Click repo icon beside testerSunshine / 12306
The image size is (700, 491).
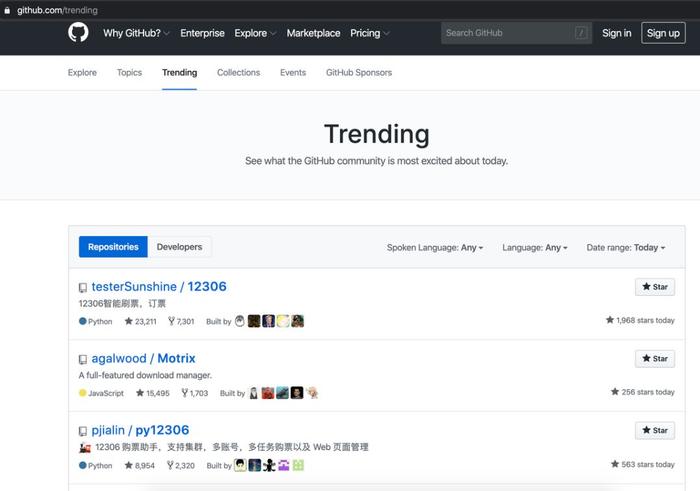(83, 287)
